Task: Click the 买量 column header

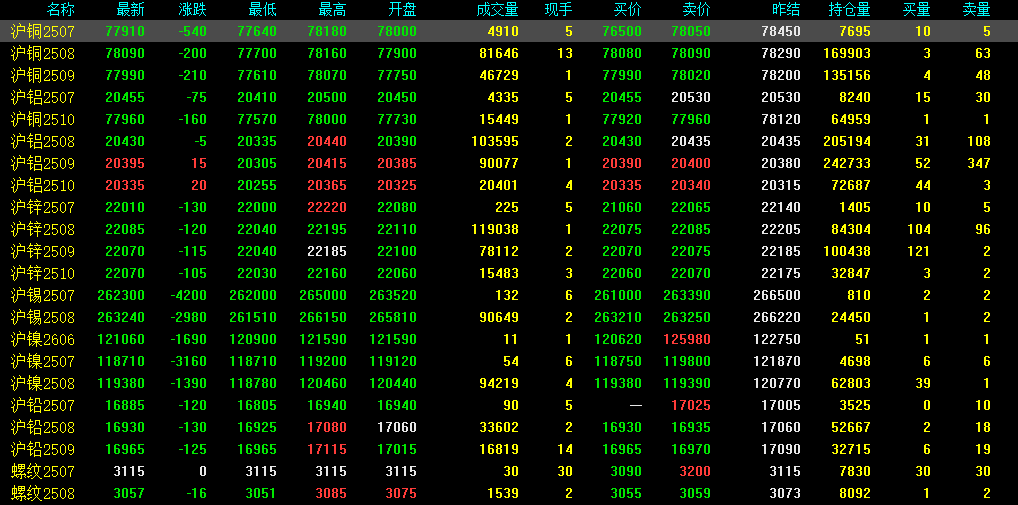Action: [x=917, y=10]
